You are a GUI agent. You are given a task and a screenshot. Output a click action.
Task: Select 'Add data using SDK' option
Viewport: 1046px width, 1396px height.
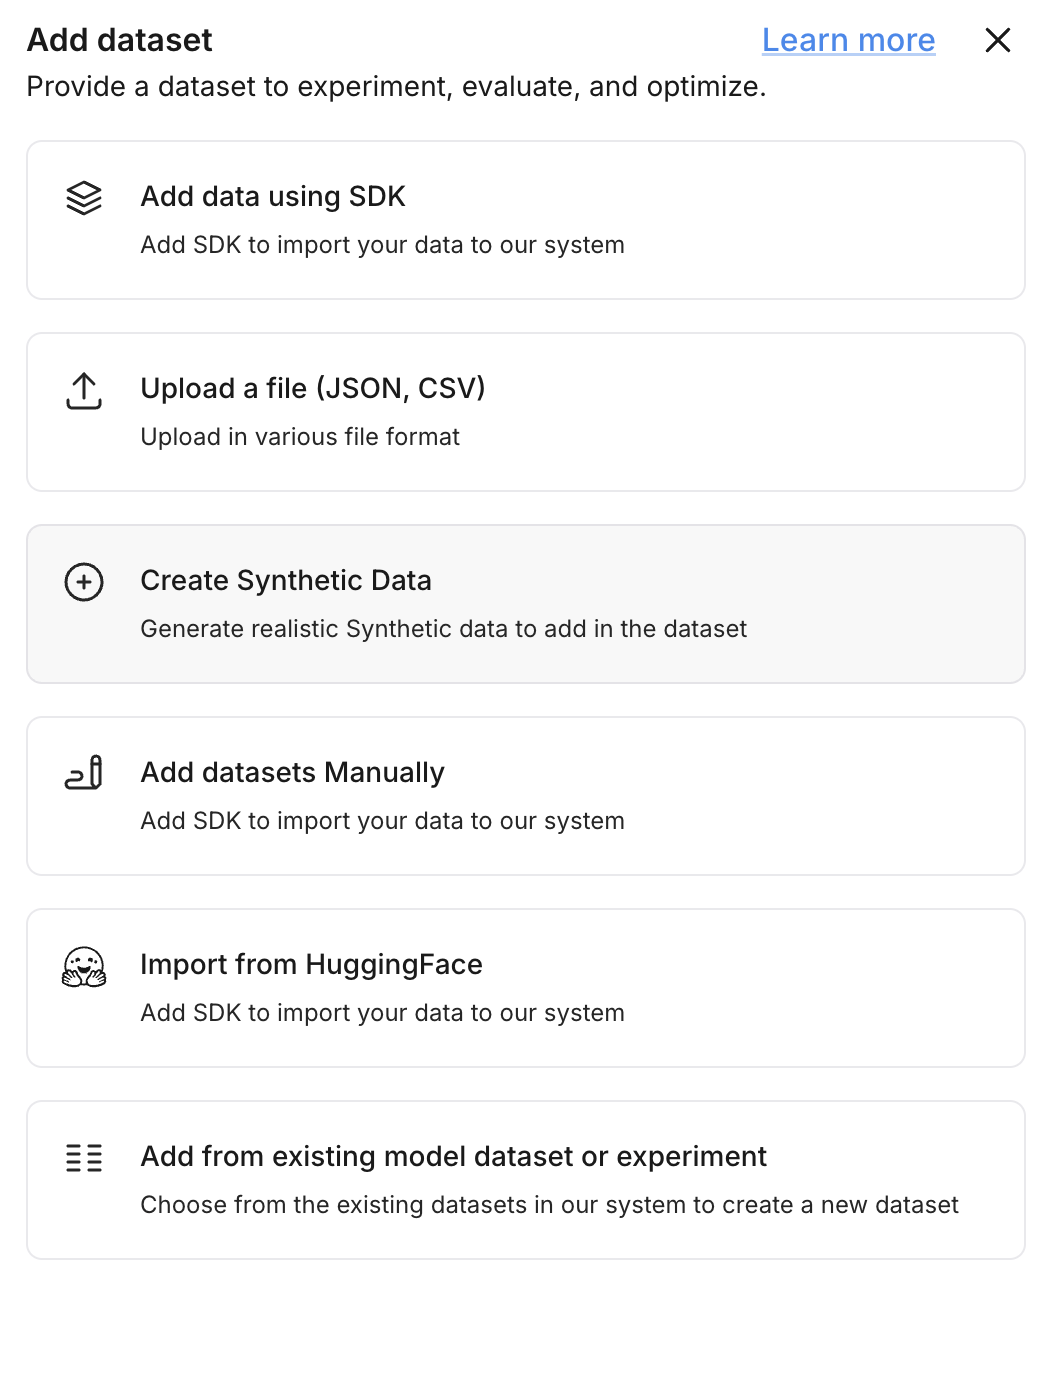[x=273, y=197]
